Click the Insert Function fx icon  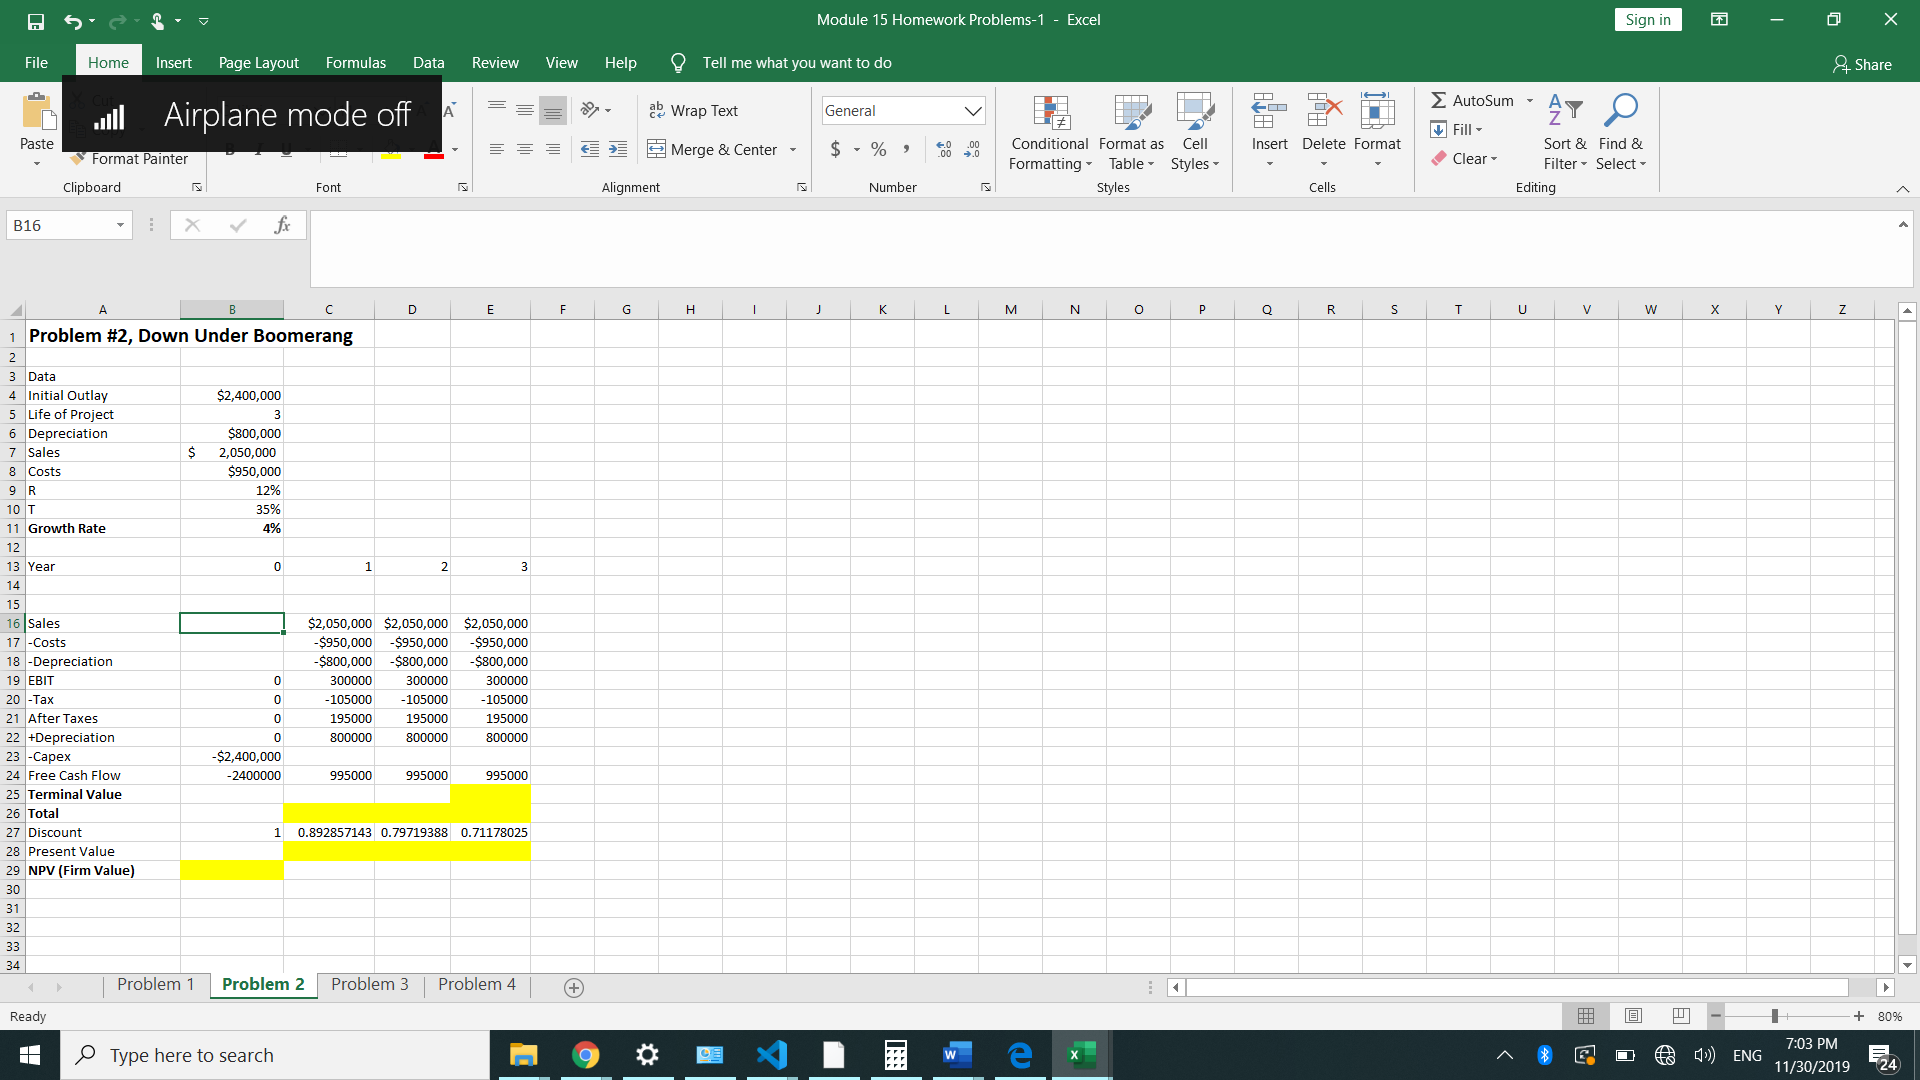pyautogui.click(x=282, y=225)
